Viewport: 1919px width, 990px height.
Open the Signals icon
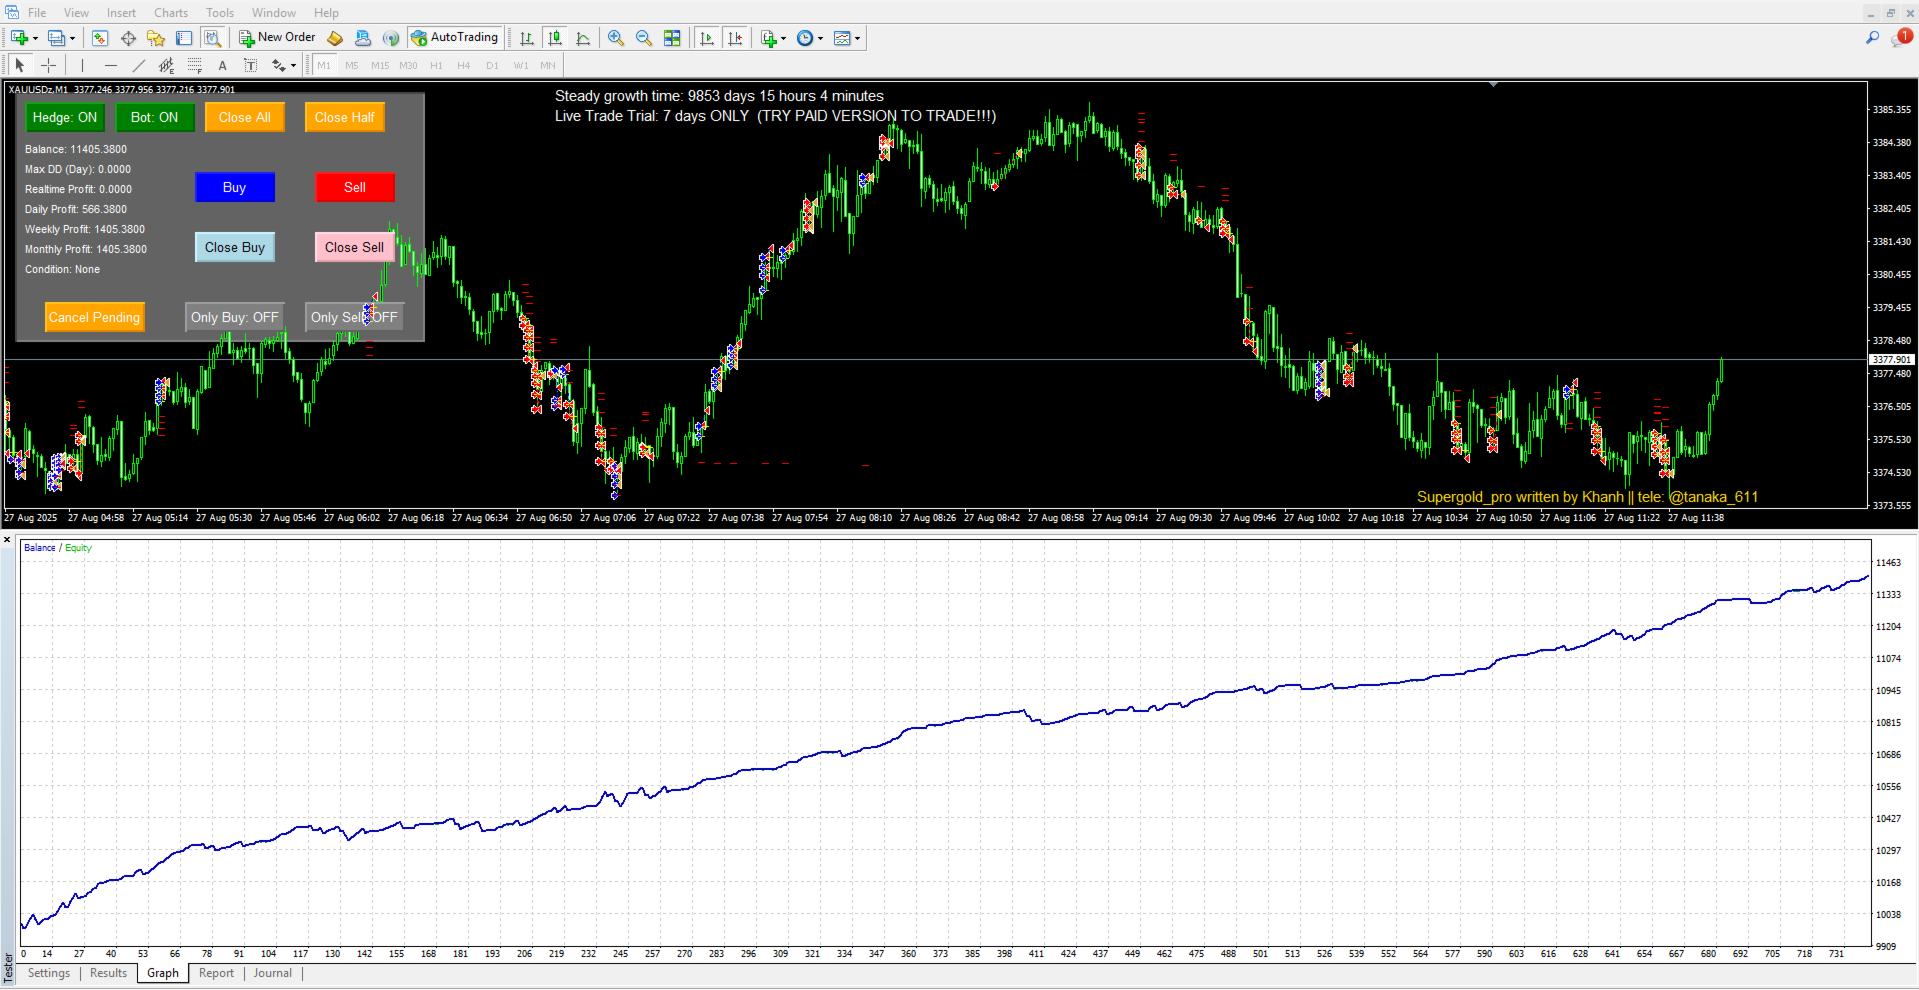tap(391, 38)
